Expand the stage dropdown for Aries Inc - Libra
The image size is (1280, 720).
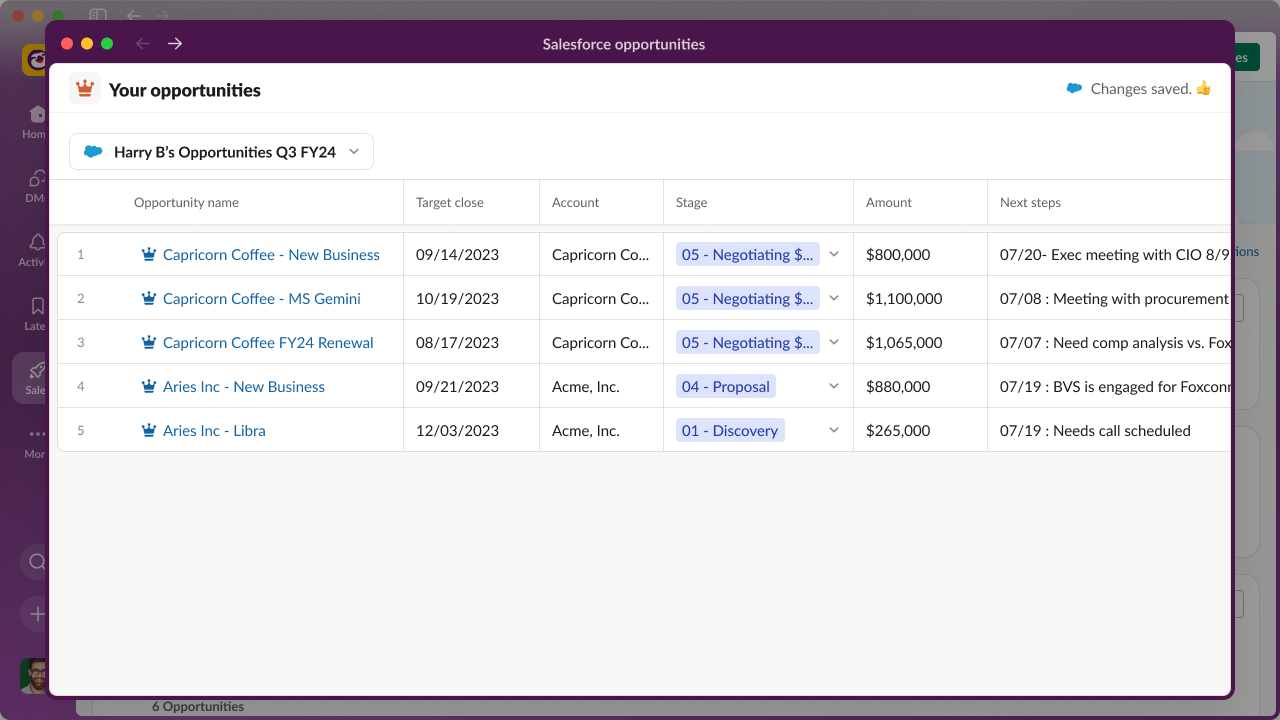(834, 431)
